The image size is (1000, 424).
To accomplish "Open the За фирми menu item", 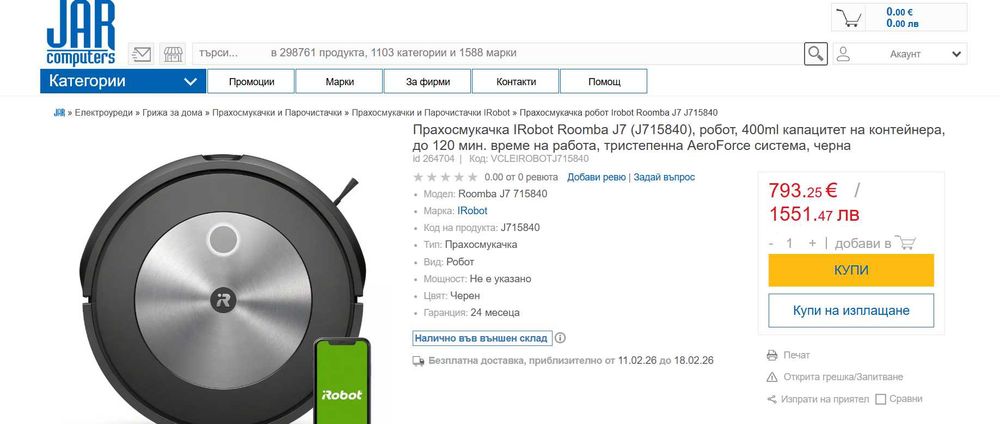I will point(427,82).
